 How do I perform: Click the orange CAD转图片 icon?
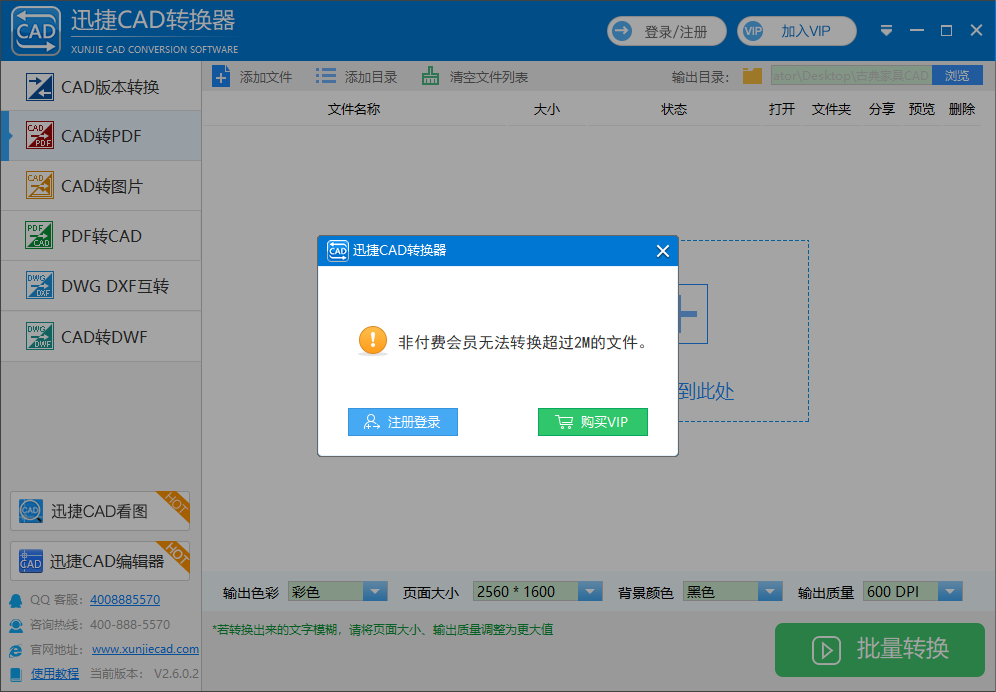click(39, 186)
